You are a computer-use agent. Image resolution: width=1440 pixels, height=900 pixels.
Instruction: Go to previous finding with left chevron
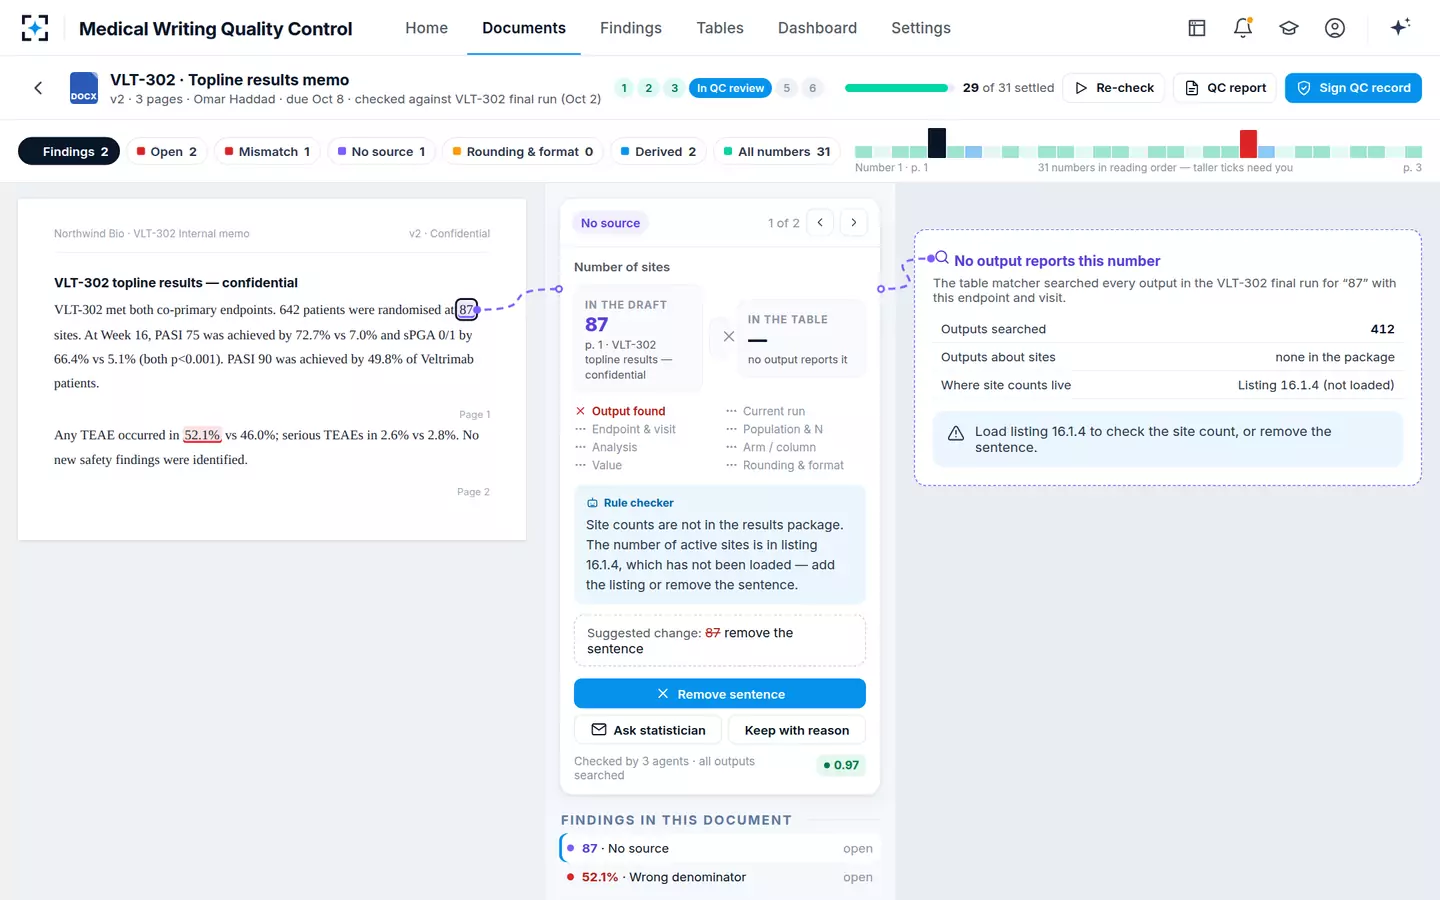tap(820, 223)
